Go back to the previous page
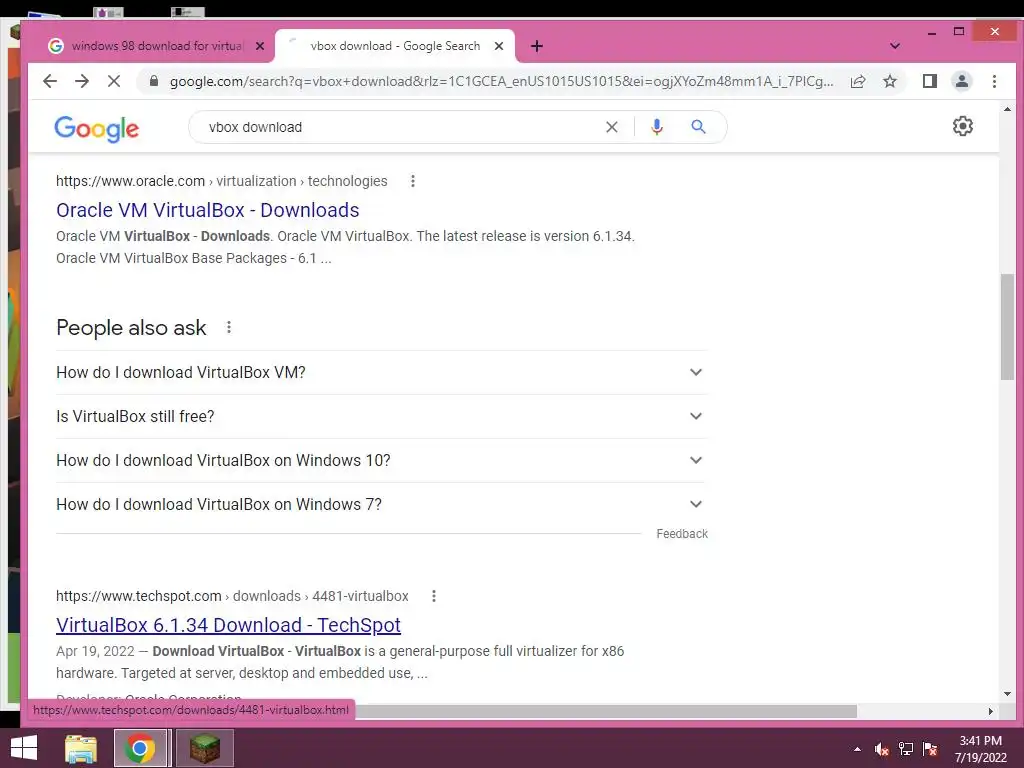1024x768 pixels. [50, 81]
